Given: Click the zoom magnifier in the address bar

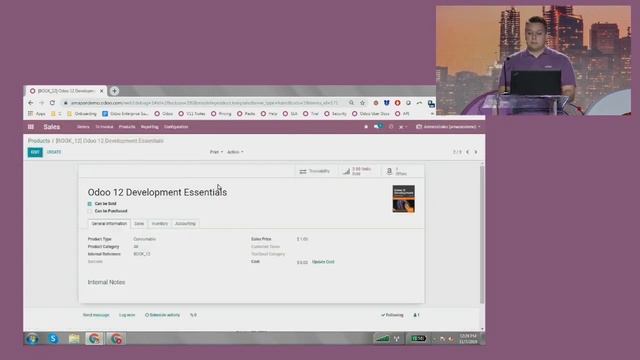Looking at the screenshot, I should pos(351,103).
